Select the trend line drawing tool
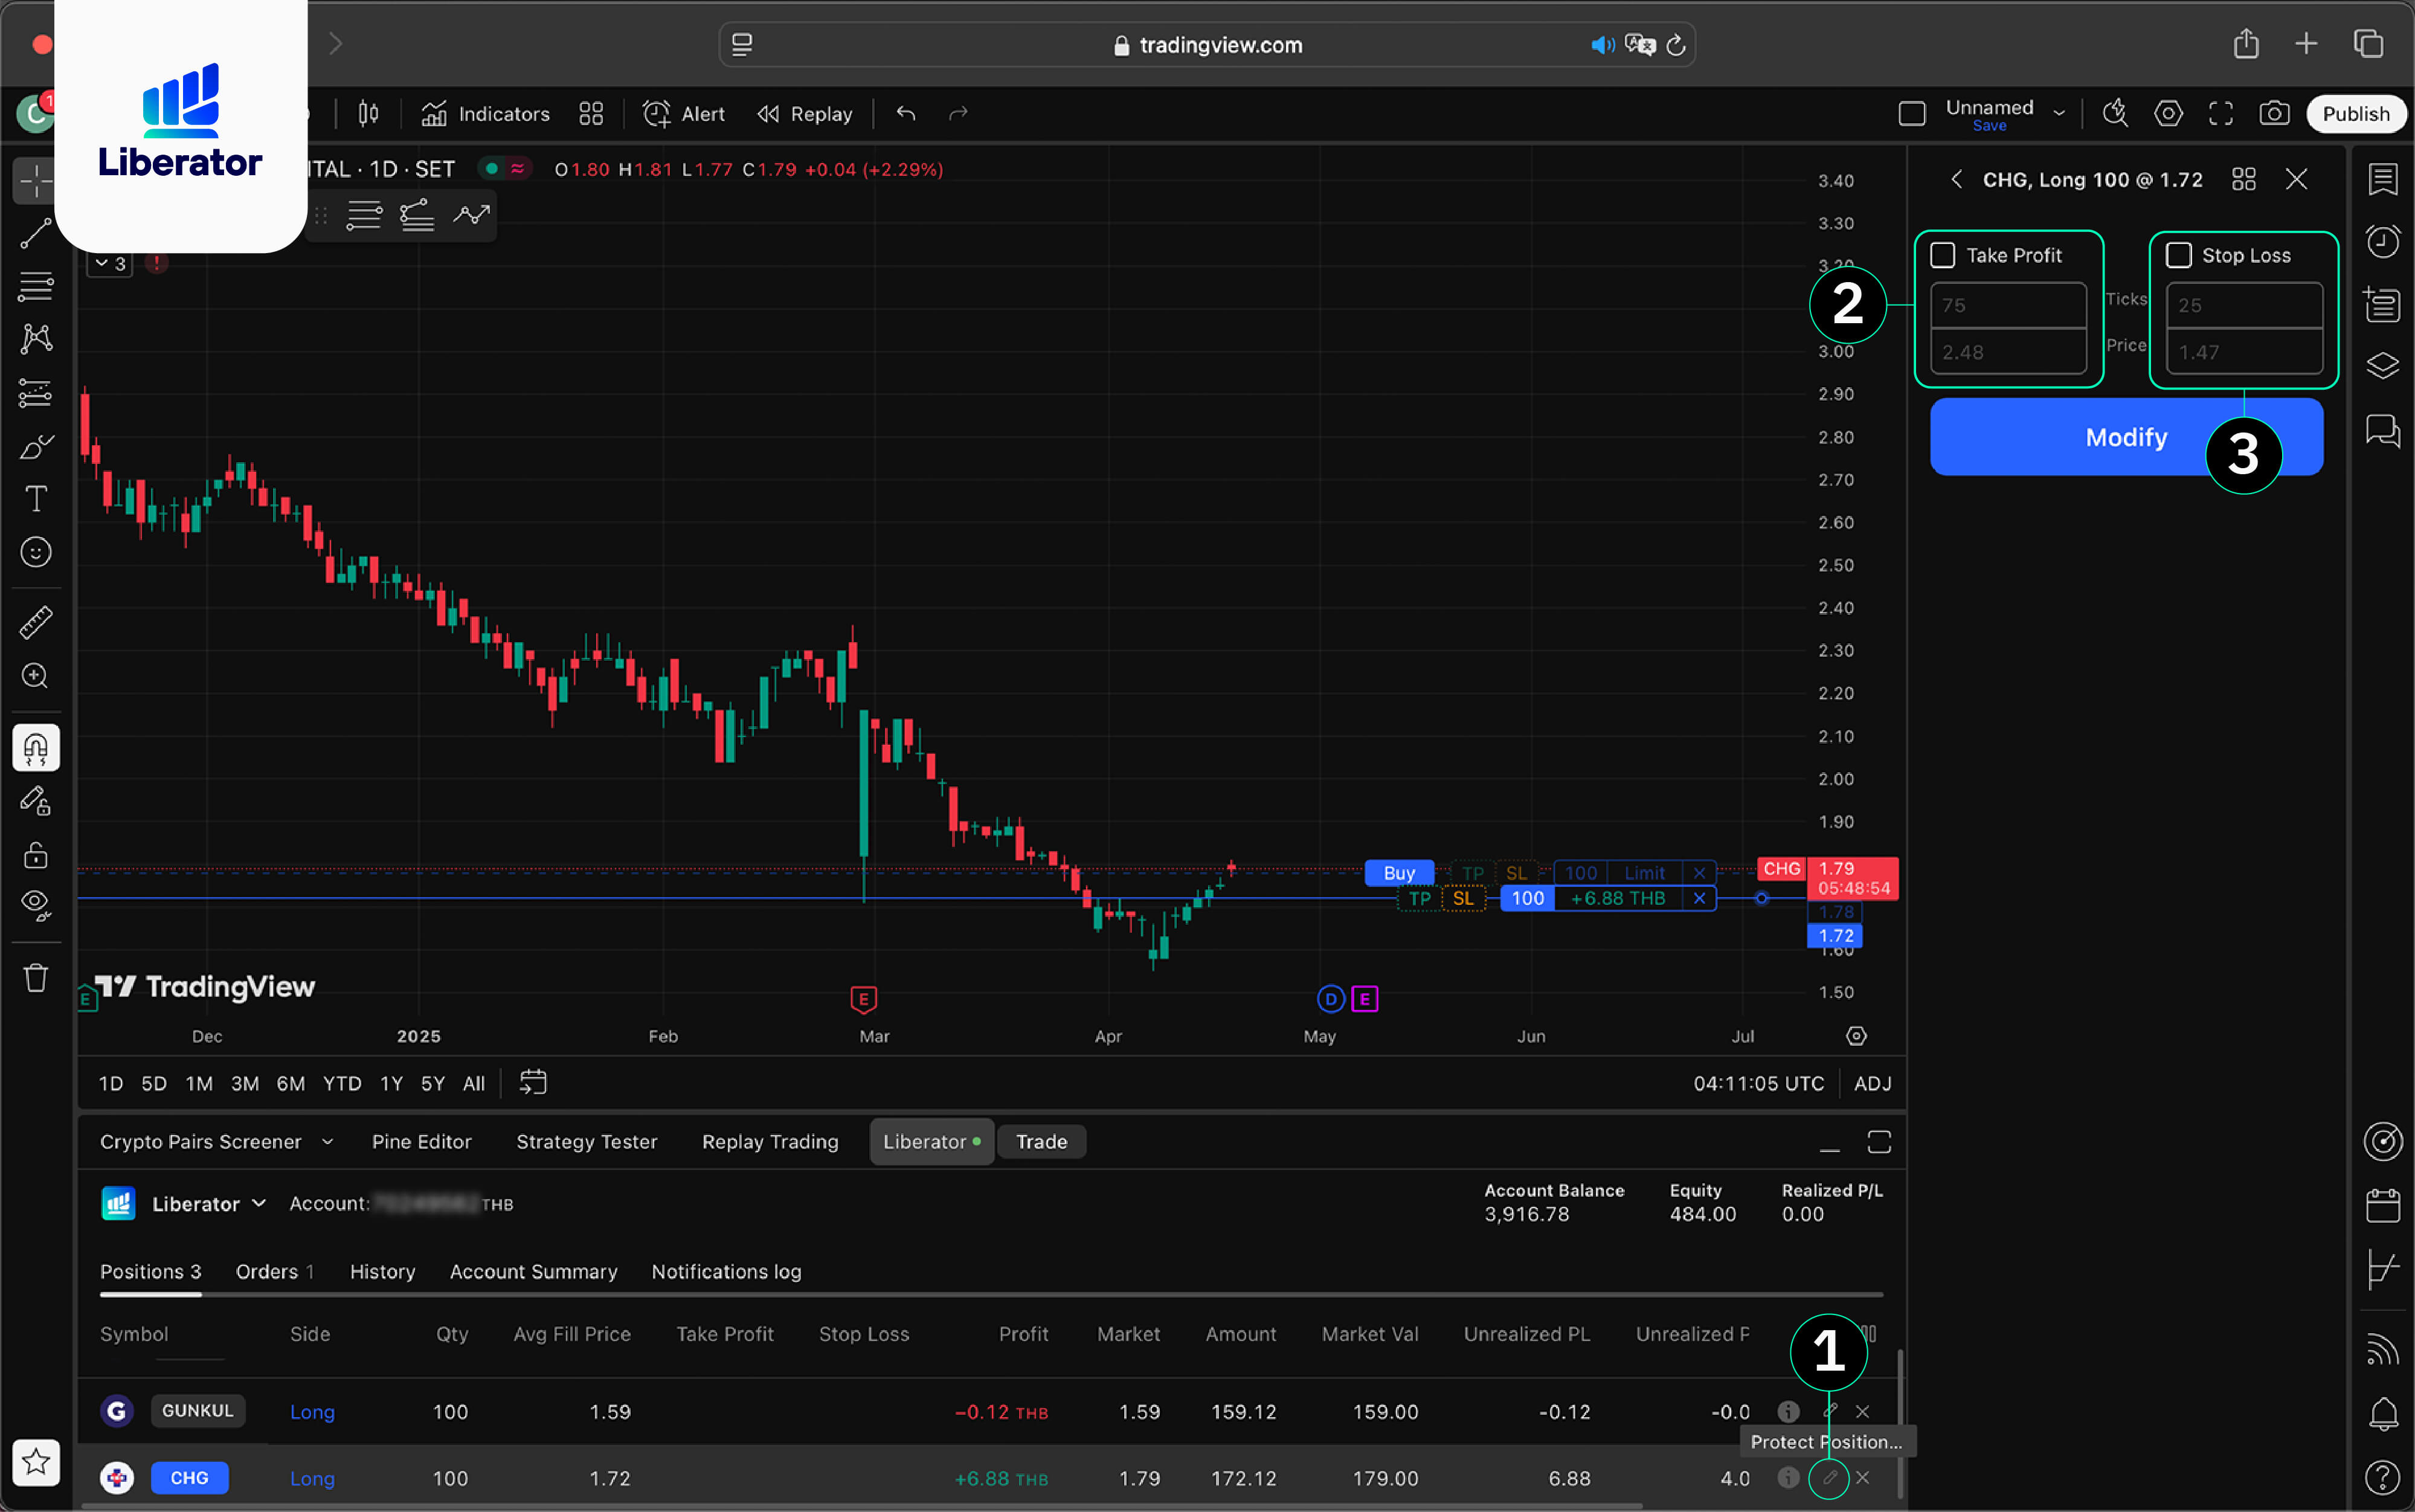The image size is (2415, 1512). pyautogui.click(x=36, y=234)
